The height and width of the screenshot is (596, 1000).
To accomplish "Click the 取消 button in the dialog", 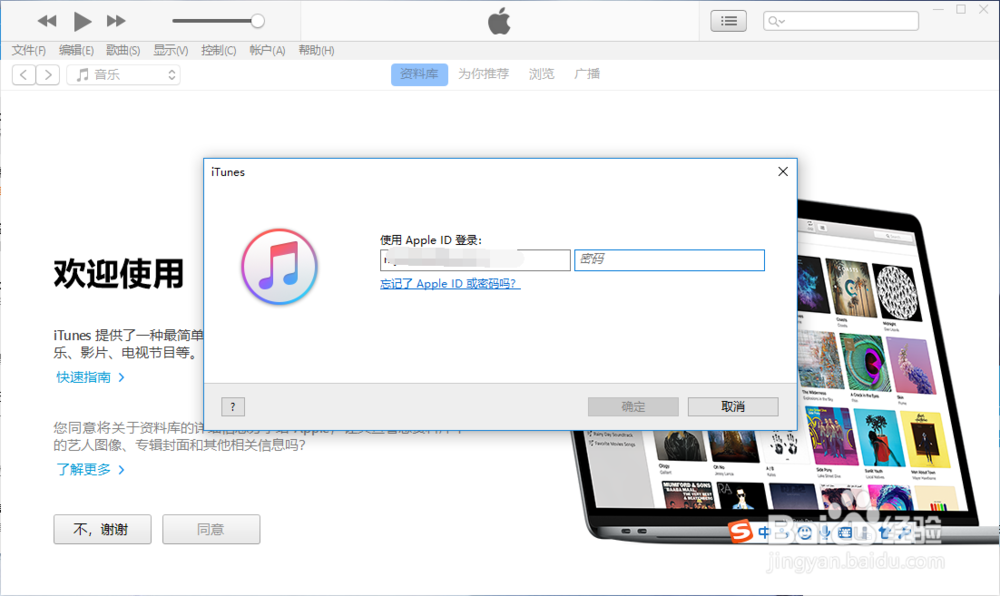I will 731,406.
